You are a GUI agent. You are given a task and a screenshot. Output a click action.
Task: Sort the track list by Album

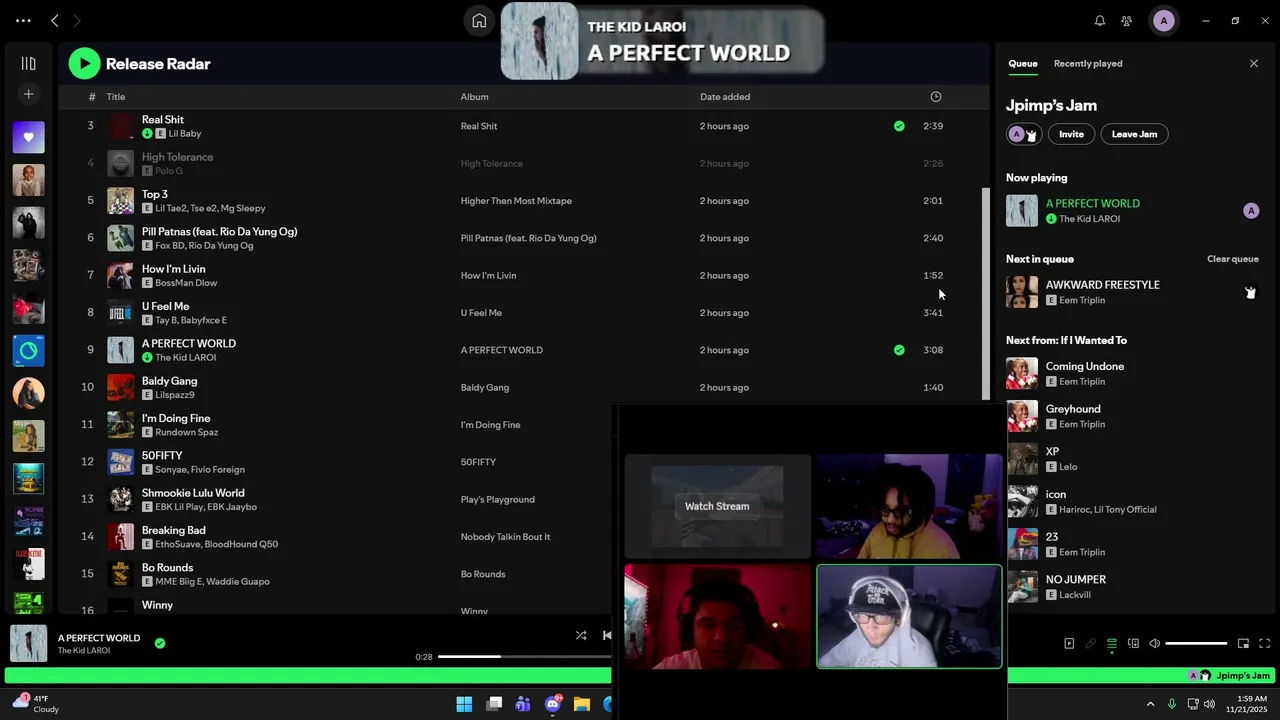click(474, 97)
